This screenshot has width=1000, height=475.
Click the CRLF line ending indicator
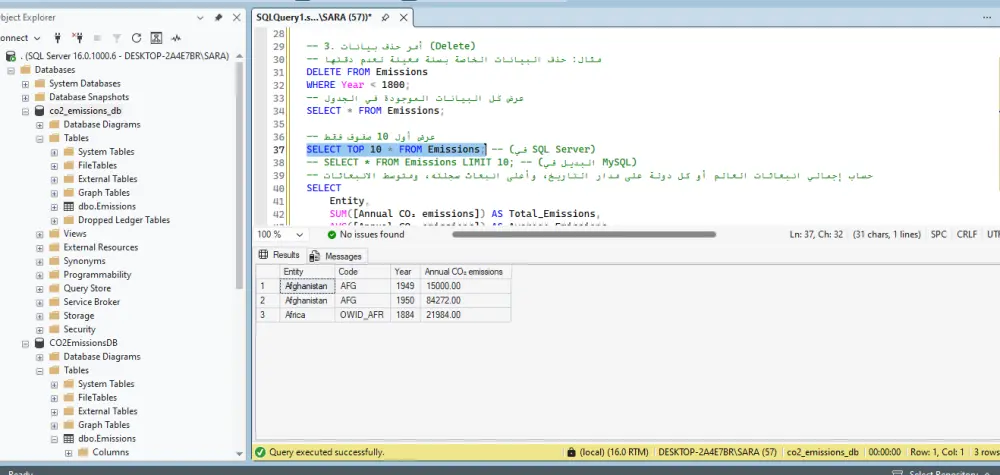pyautogui.click(x=966, y=235)
